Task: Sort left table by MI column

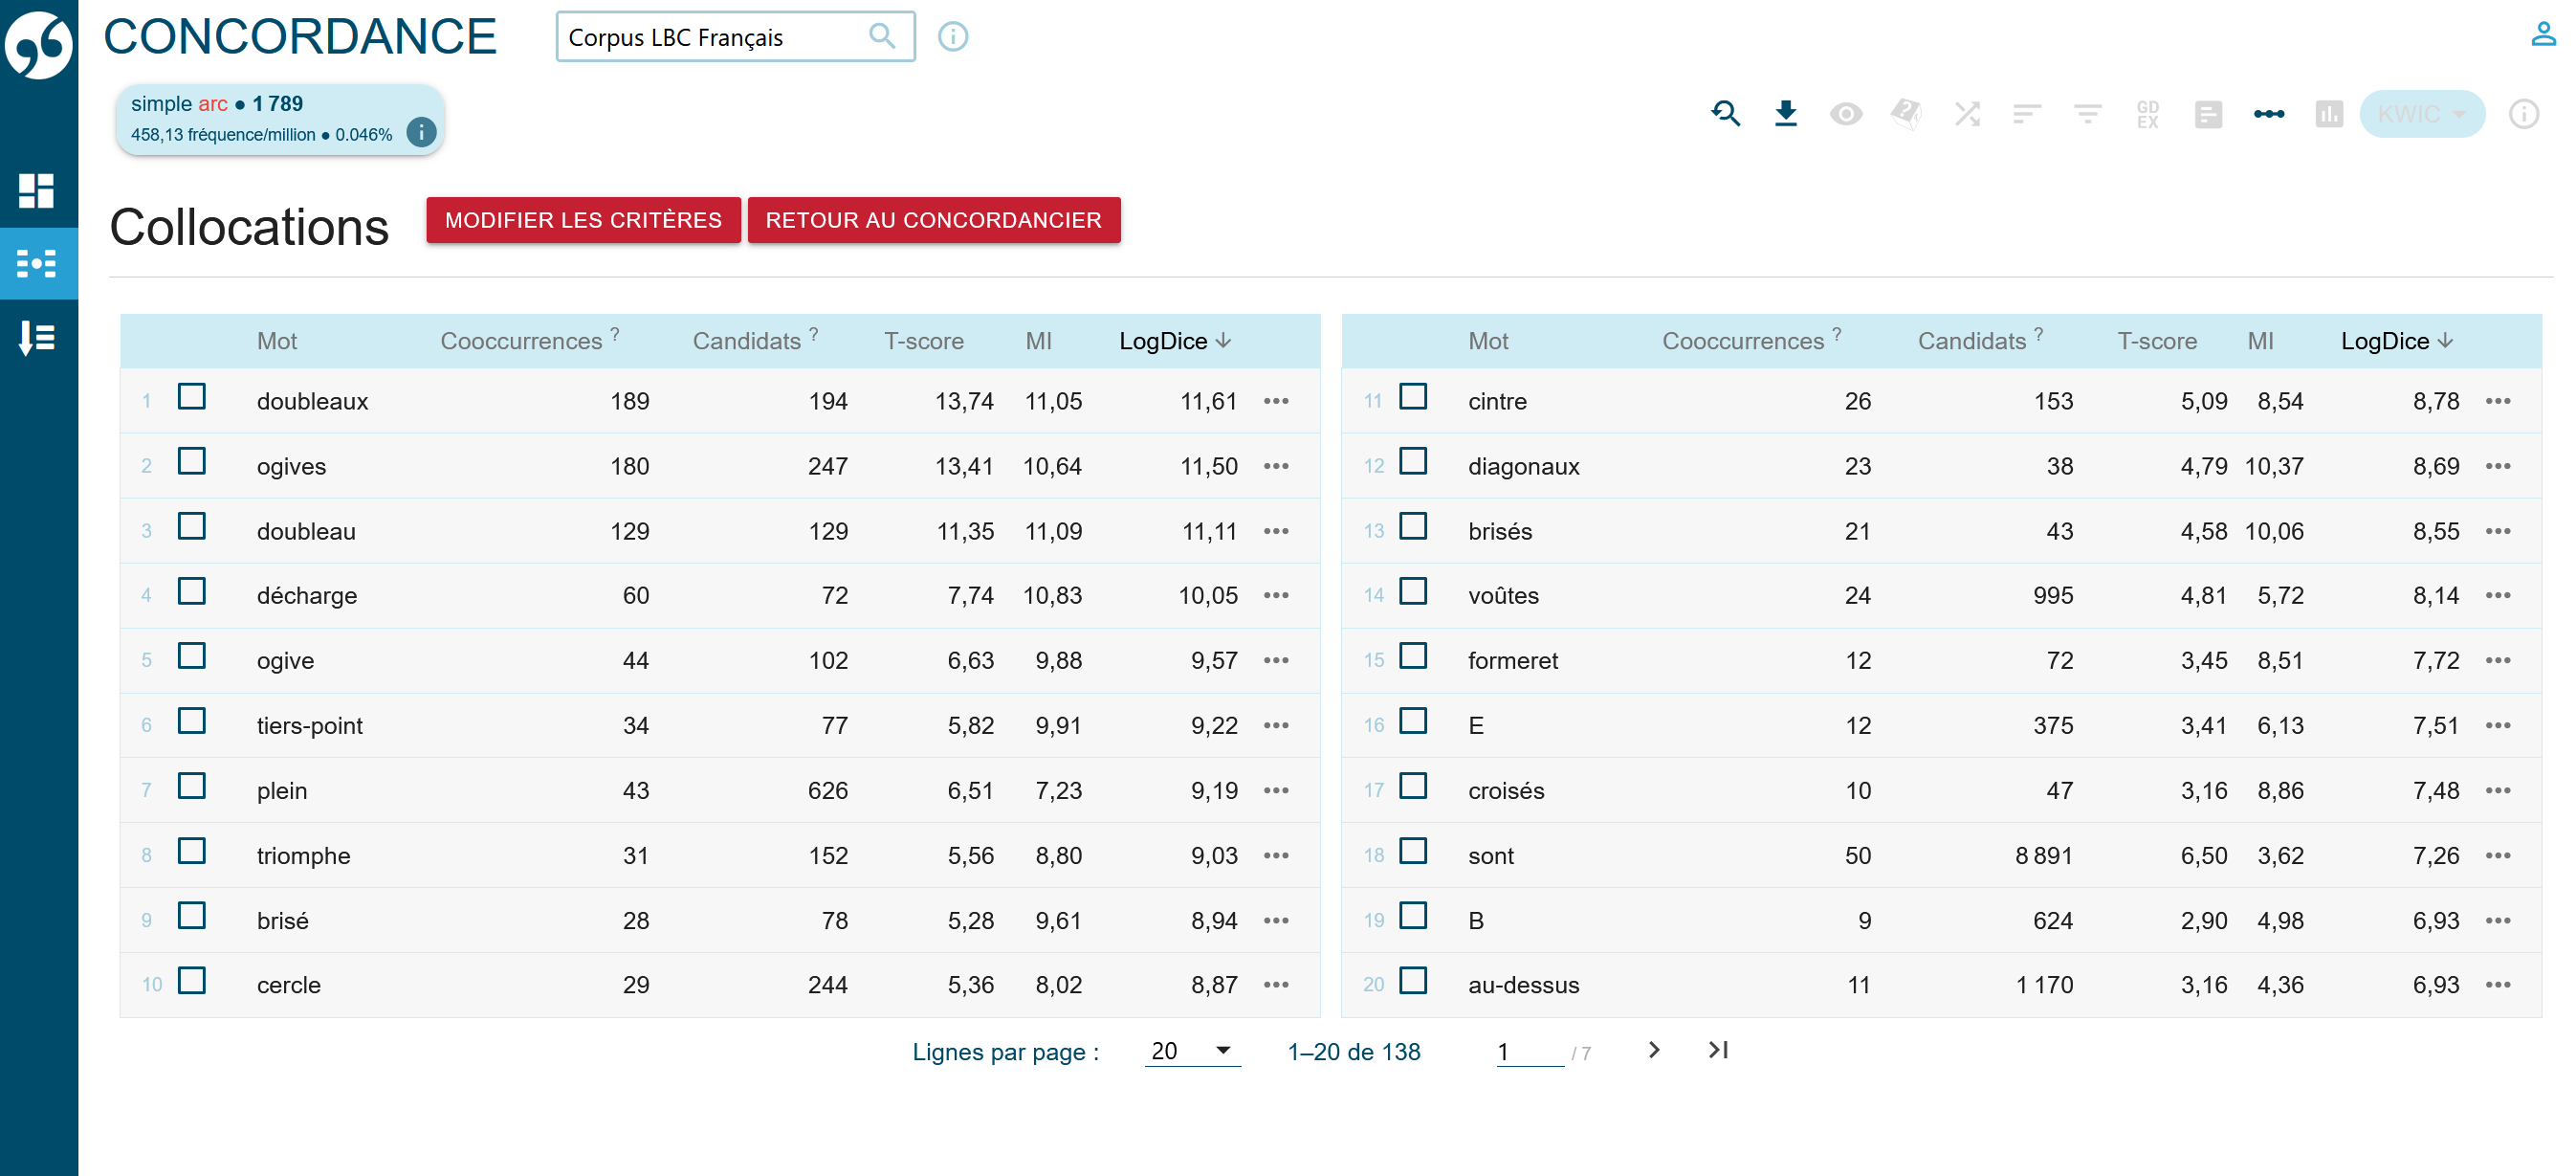Action: 1039,341
